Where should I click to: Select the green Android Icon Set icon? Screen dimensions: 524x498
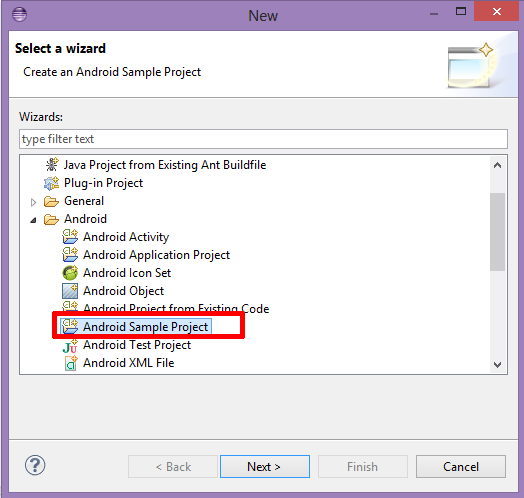(x=70, y=273)
